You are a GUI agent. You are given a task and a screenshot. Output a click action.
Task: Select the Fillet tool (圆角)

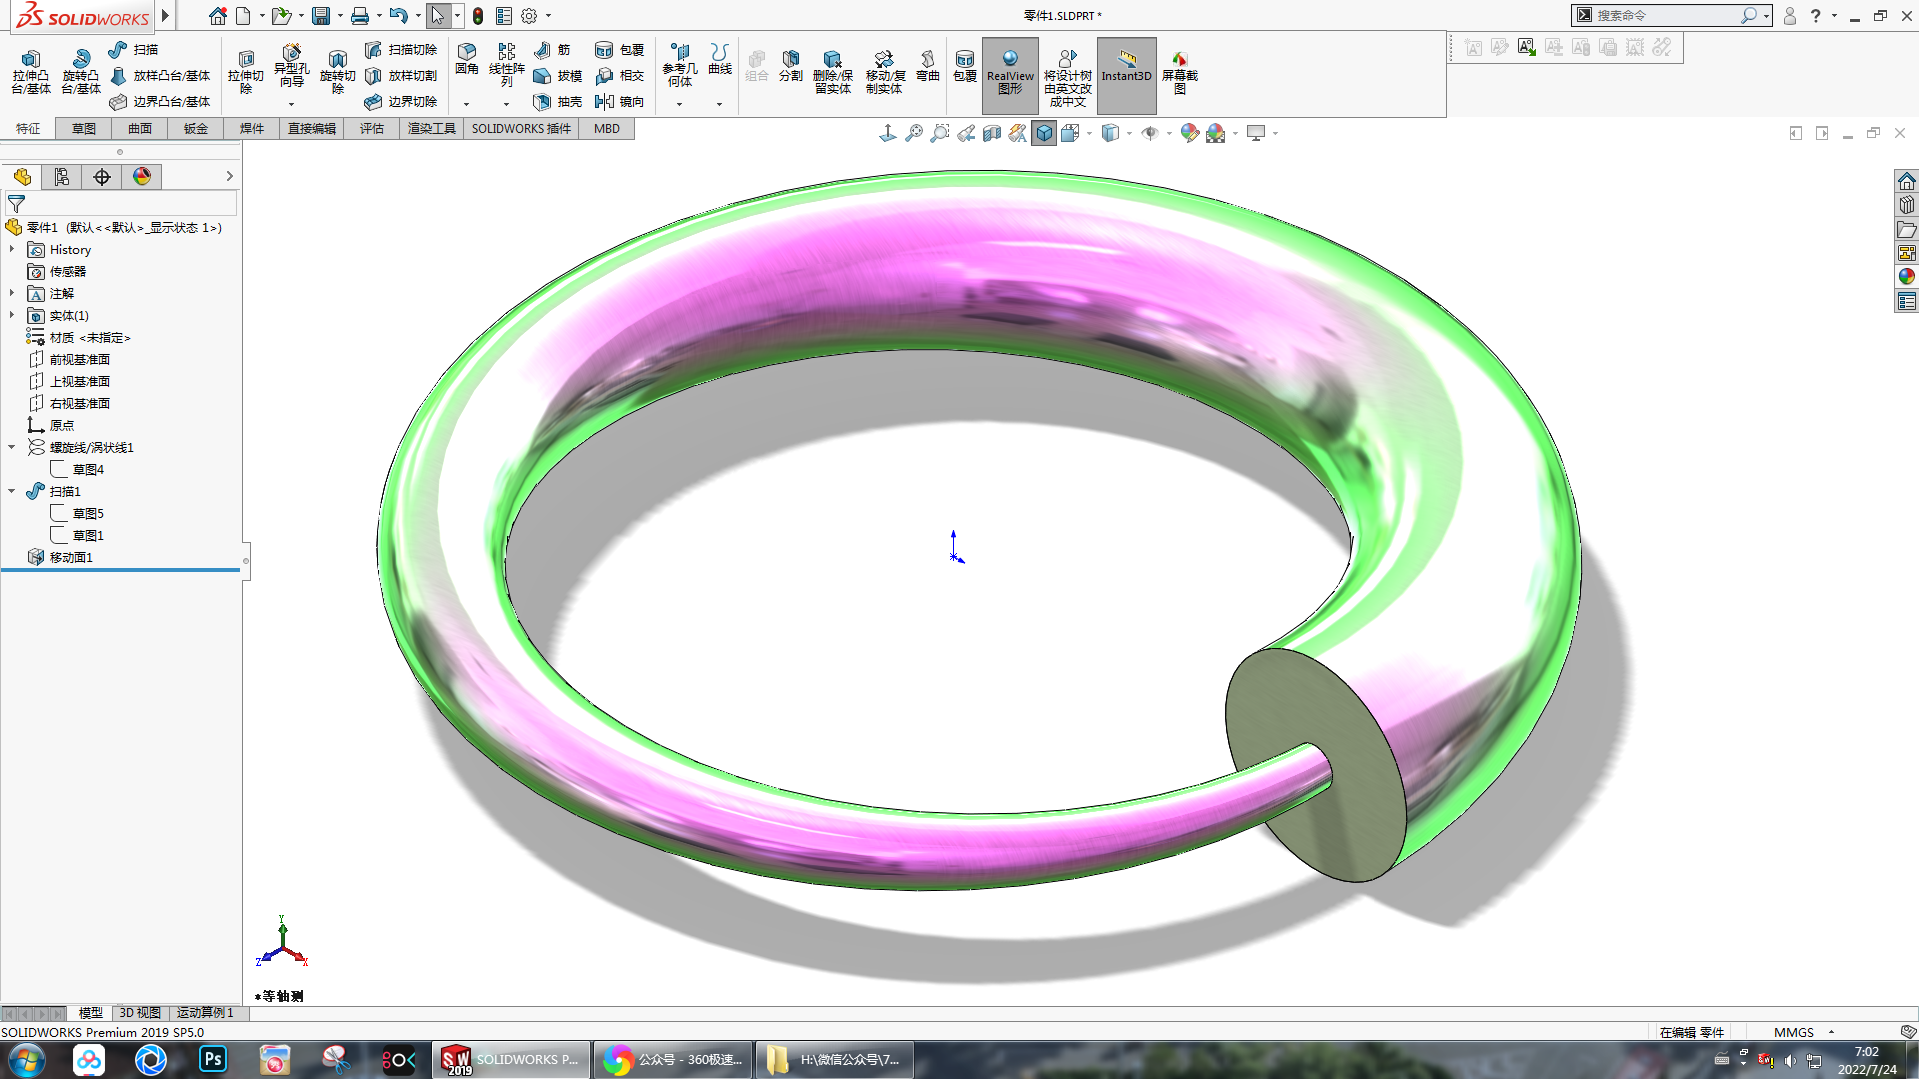click(466, 59)
